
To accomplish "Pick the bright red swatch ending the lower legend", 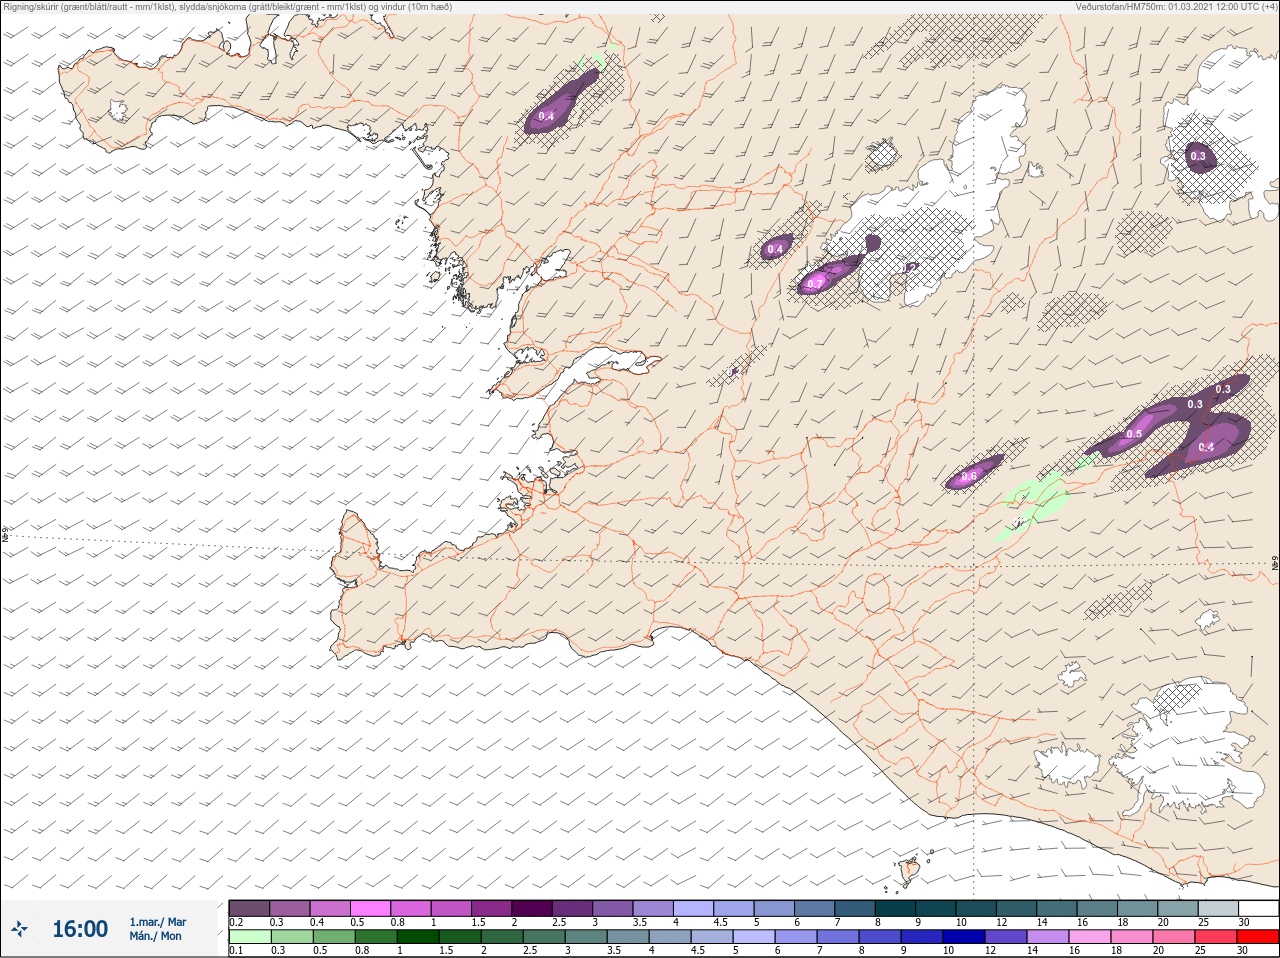I will pos(1258,936).
